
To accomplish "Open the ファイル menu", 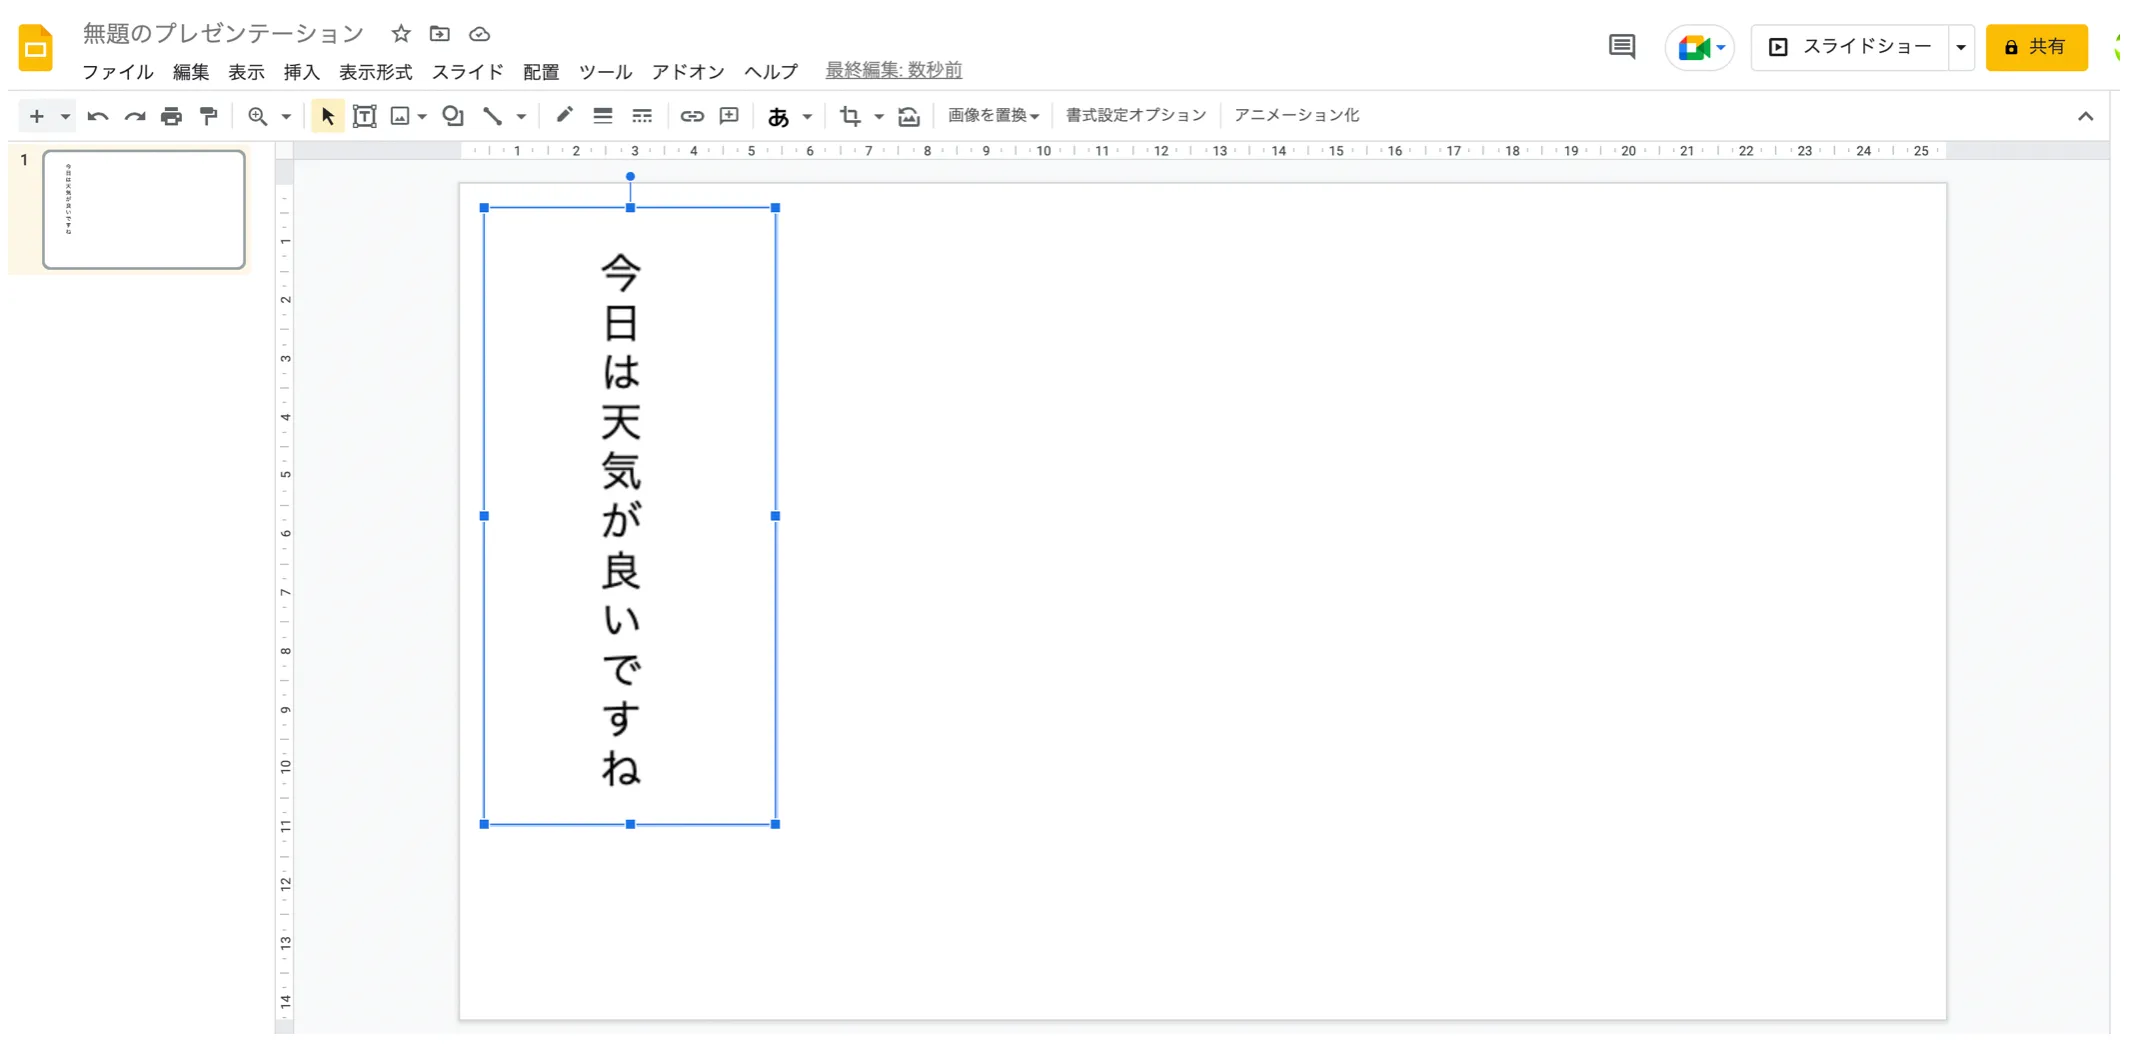I will (x=118, y=71).
